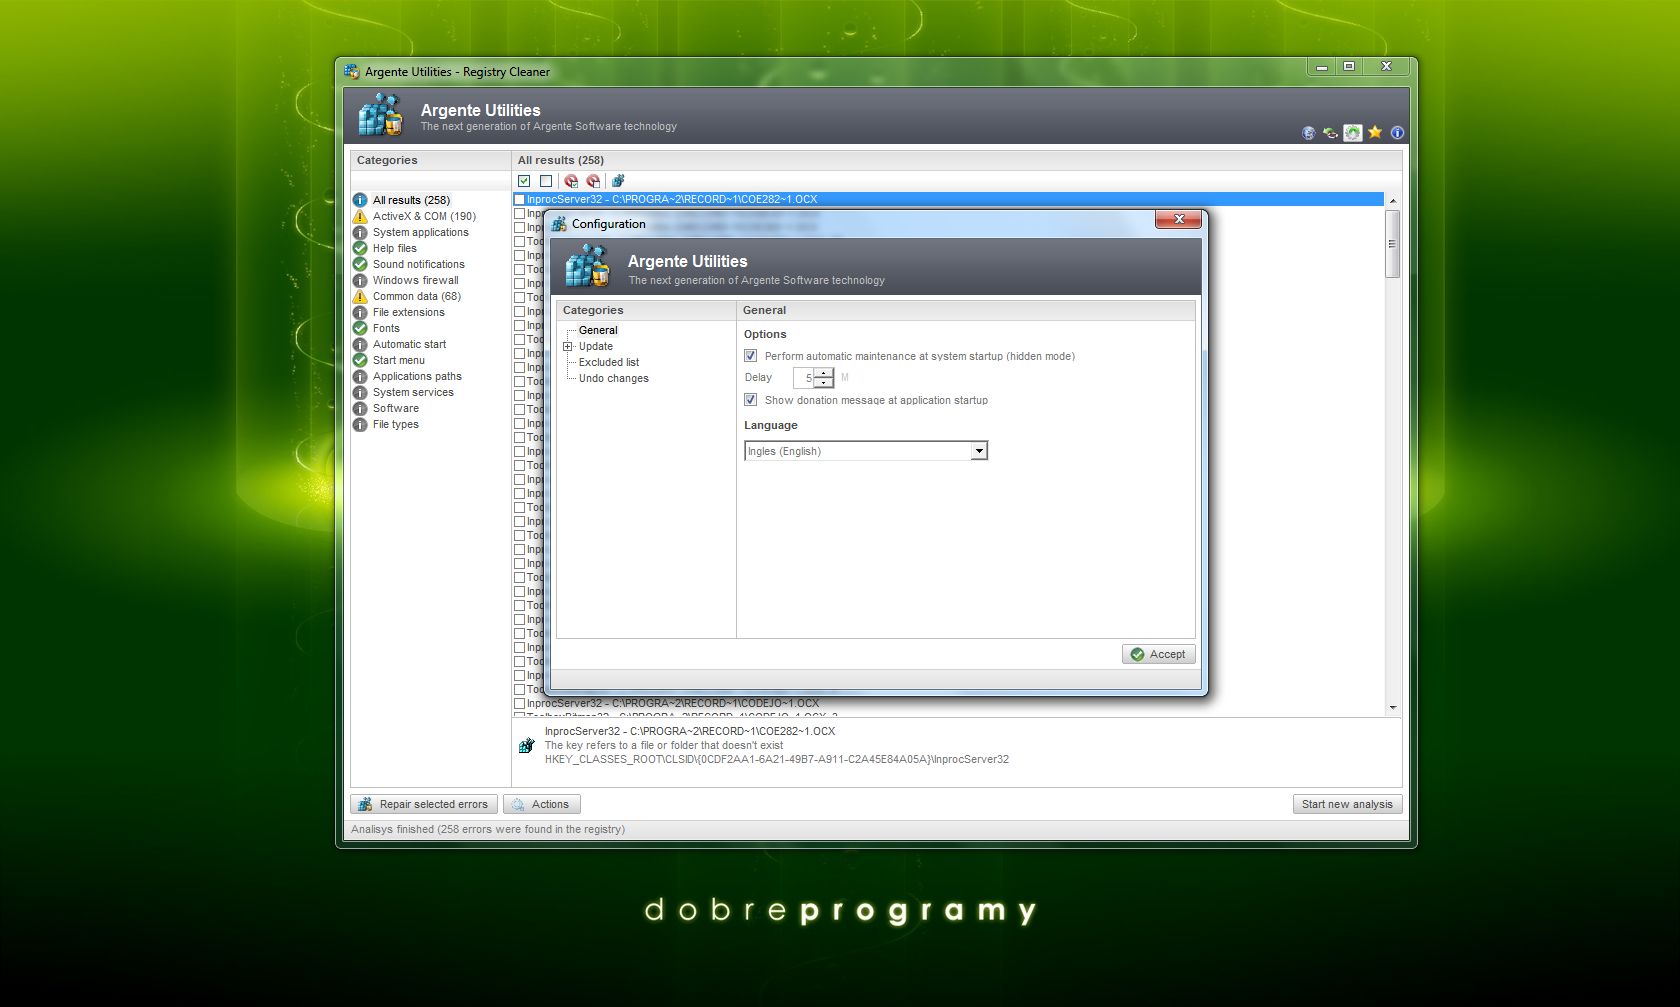Open the configuration gear icon in header
The height and width of the screenshot is (1007, 1680).
coord(1353,133)
